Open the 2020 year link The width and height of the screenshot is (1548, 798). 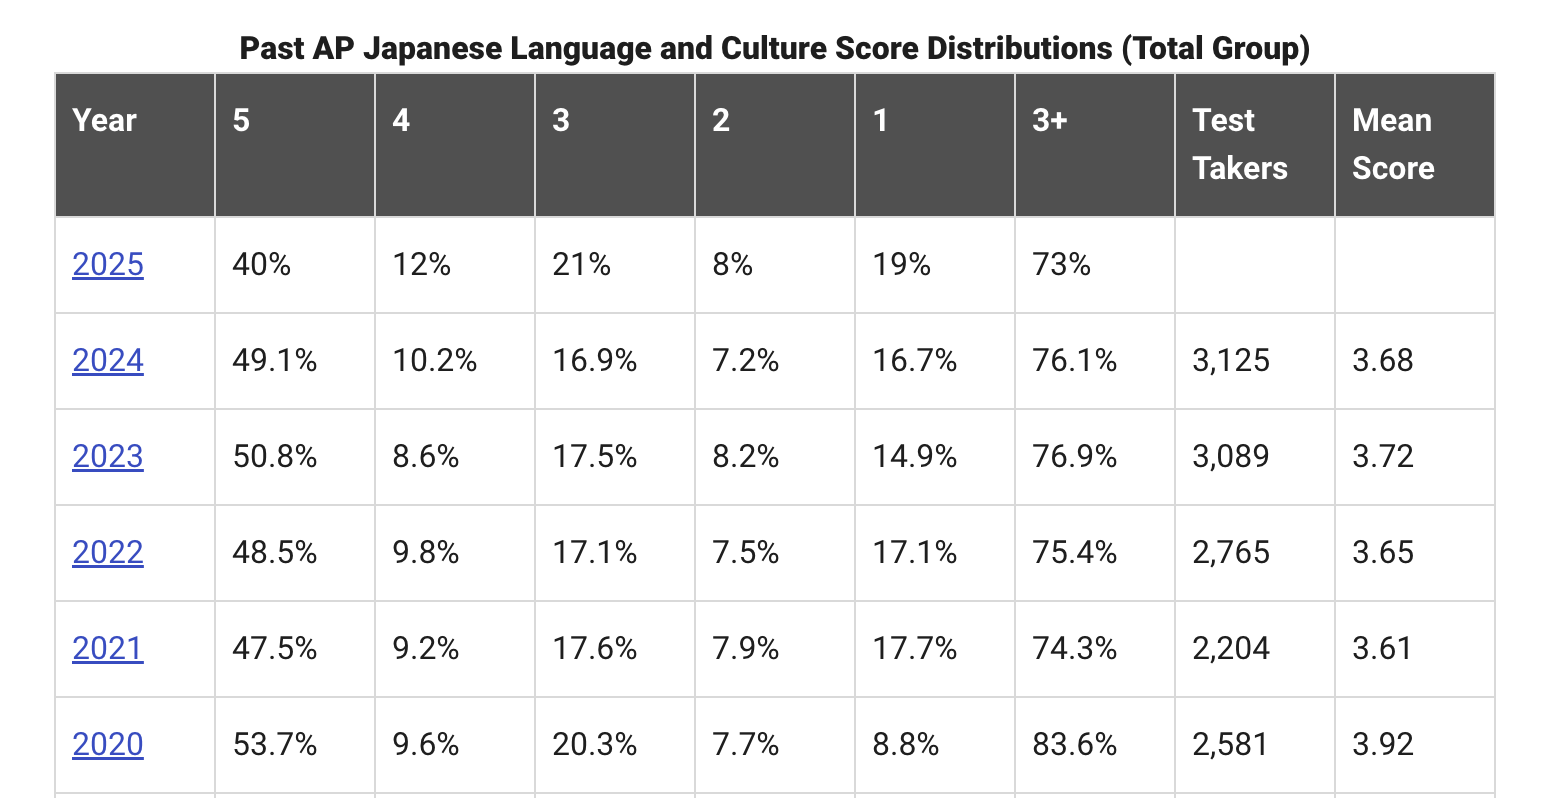pyautogui.click(x=108, y=745)
